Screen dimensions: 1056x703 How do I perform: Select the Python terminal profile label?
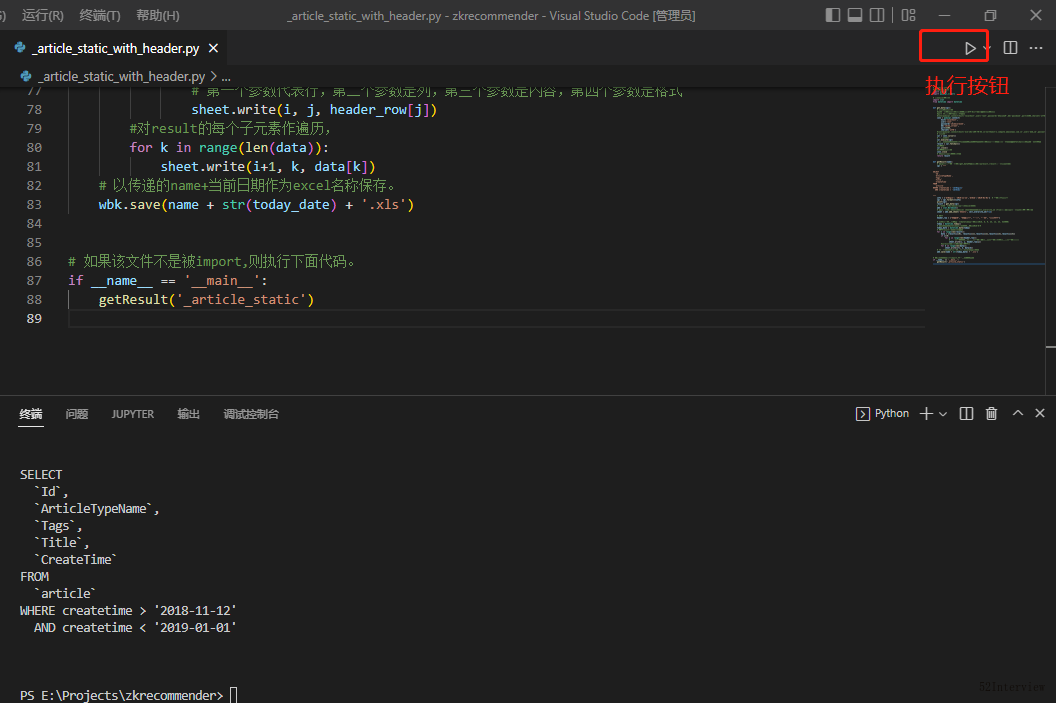(x=892, y=413)
